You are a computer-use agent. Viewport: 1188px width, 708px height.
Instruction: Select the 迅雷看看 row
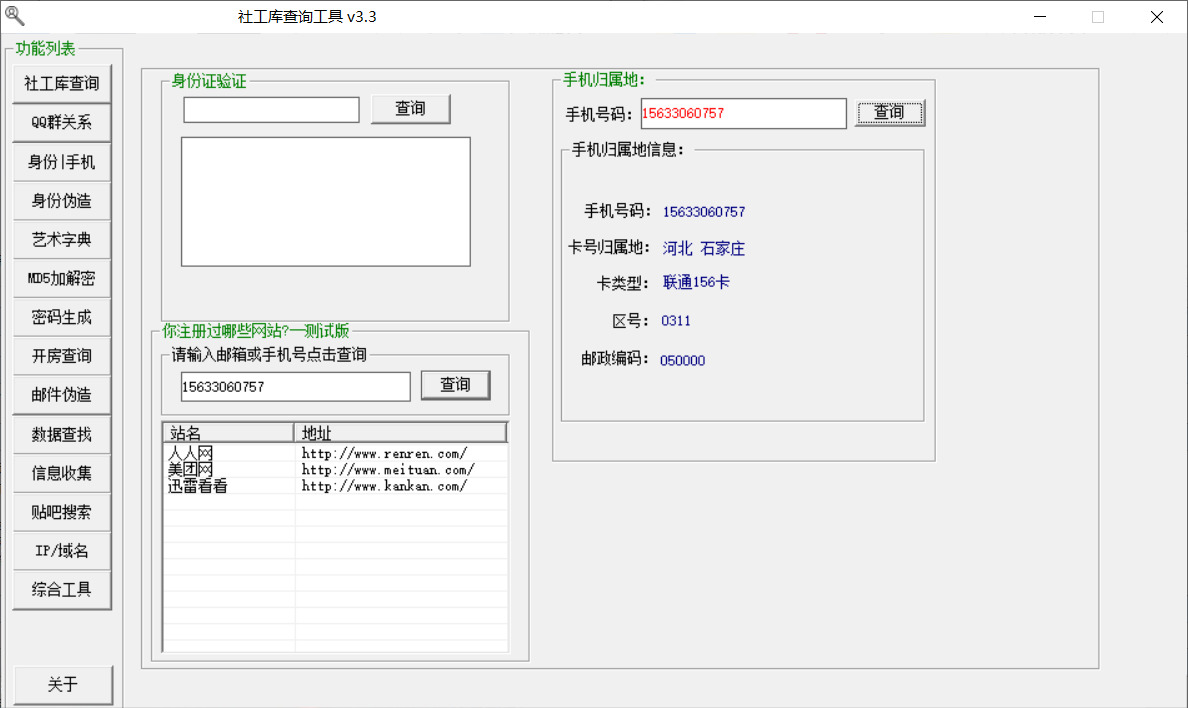[336, 486]
